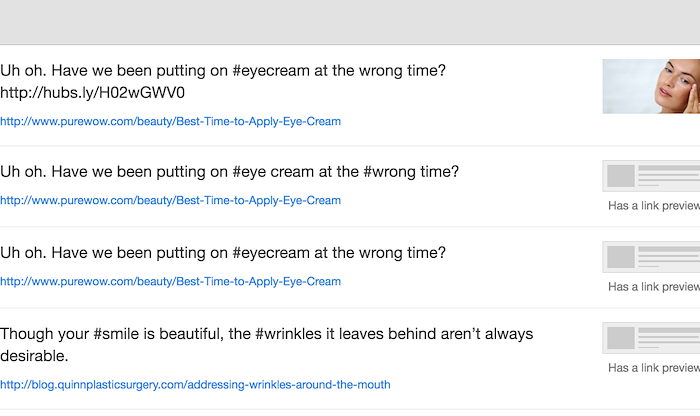Screen dimensions: 700x416
Task: Open the quinnplasticsurgery.com wrinkles blog link
Action: 195,384
